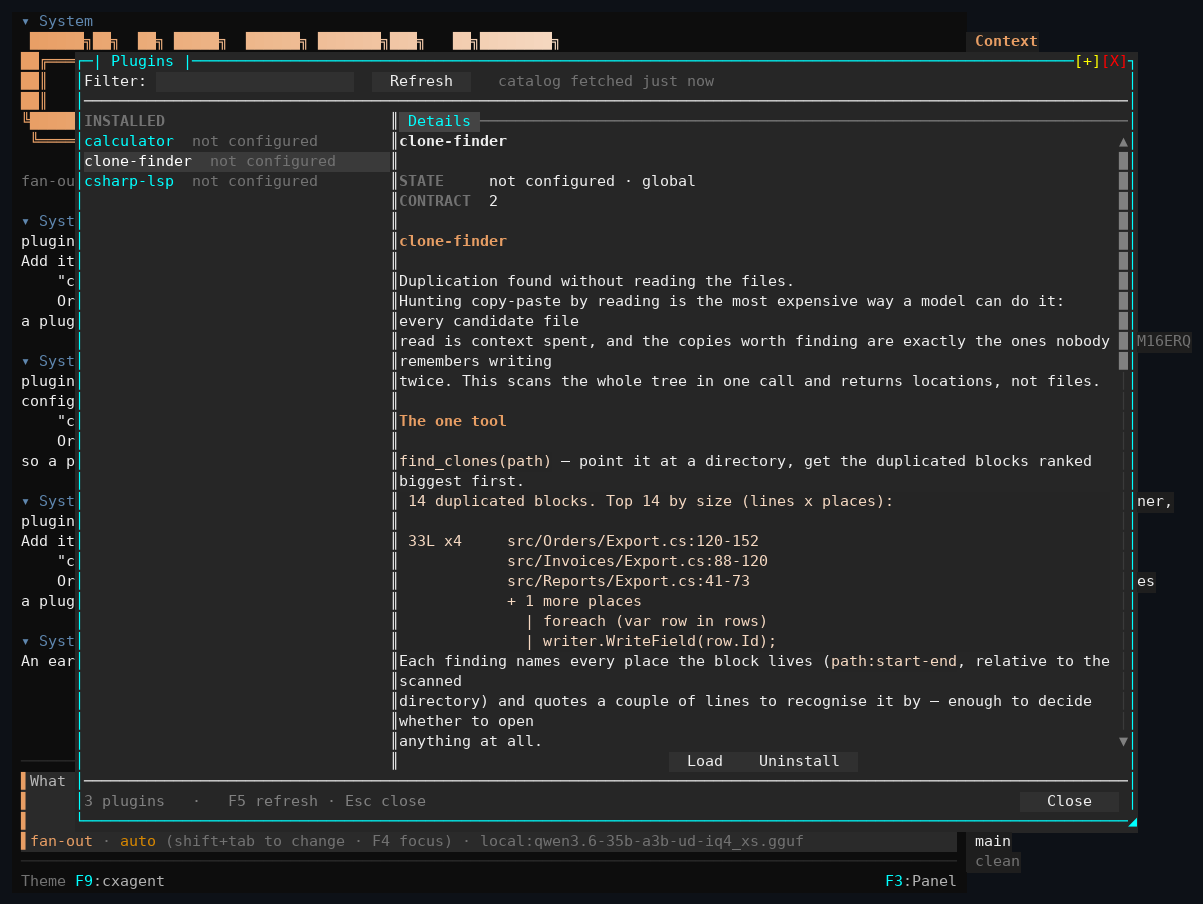Select the calculator plugin row
Image resolution: width=1203 pixels, height=904 pixels.
[x=236, y=141]
